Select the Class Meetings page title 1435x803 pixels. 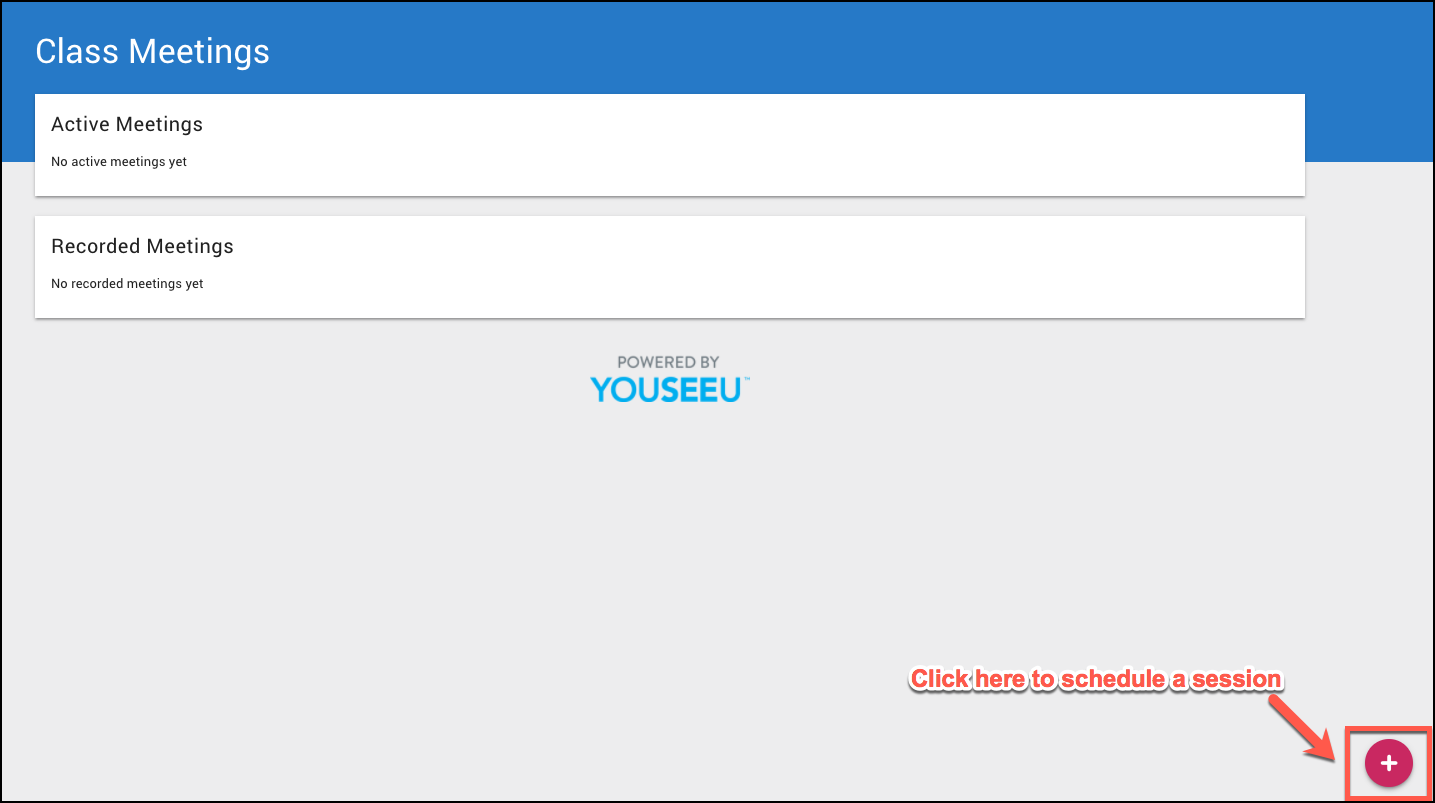click(152, 51)
